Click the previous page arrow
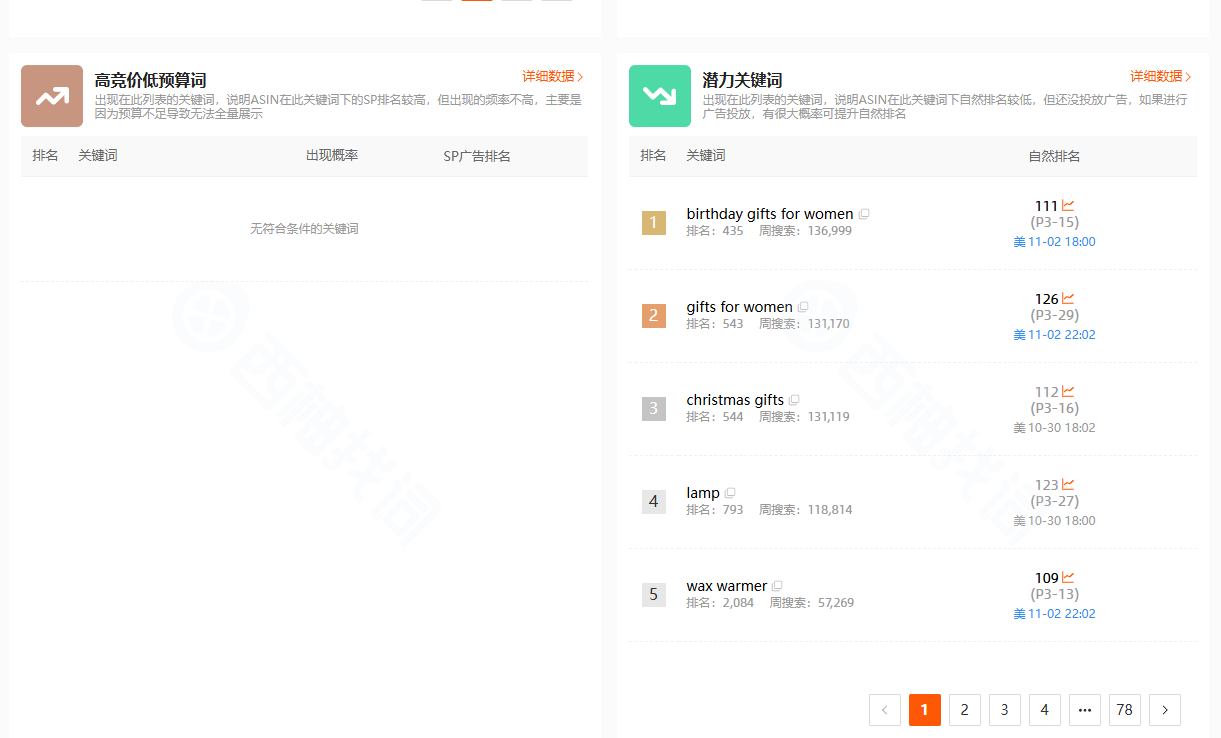1221x738 pixels. (885, 710)
